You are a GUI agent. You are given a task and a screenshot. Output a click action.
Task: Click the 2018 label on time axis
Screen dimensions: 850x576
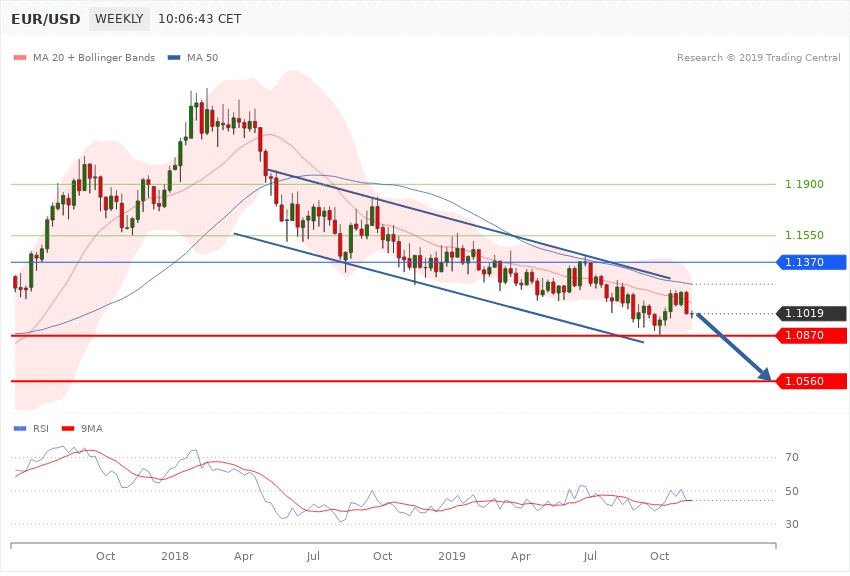click(175, 555)
